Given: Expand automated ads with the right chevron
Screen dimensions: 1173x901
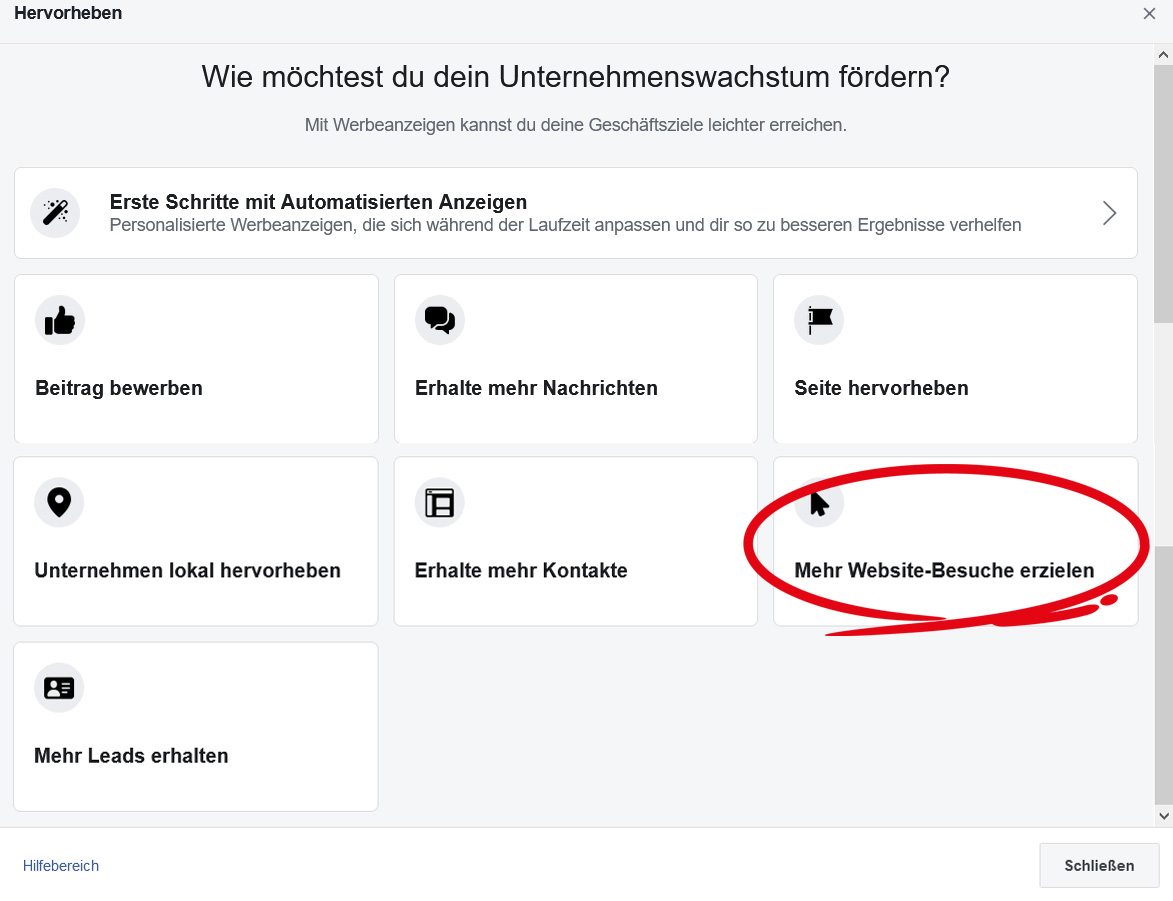Looking at the screenshot, I should (1109, 213).
